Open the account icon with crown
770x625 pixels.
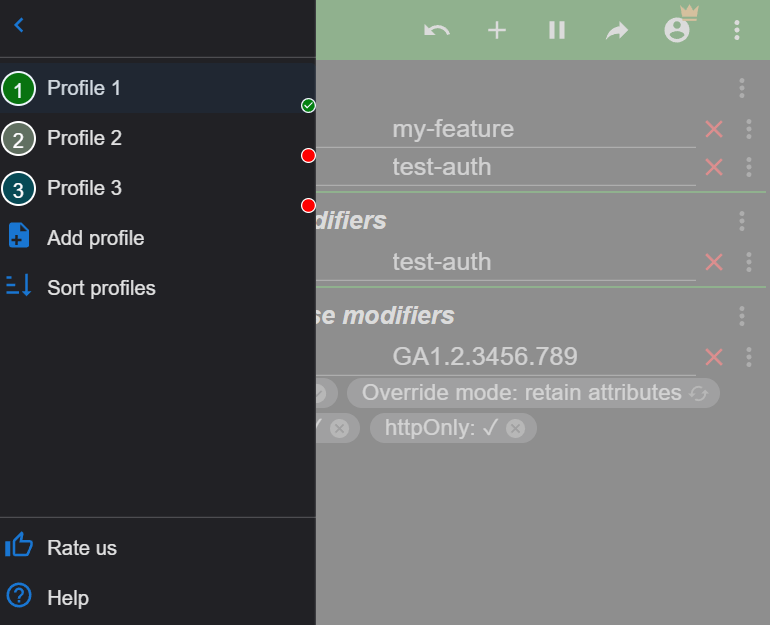point(677,30)
